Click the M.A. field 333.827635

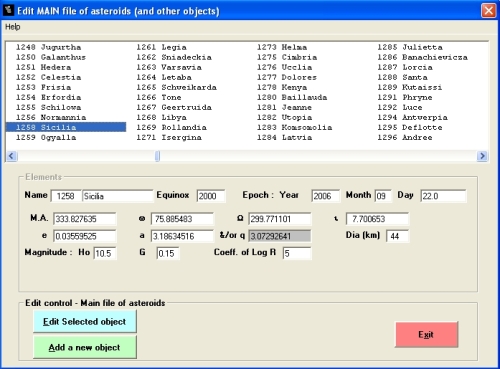tap(85, 219)
